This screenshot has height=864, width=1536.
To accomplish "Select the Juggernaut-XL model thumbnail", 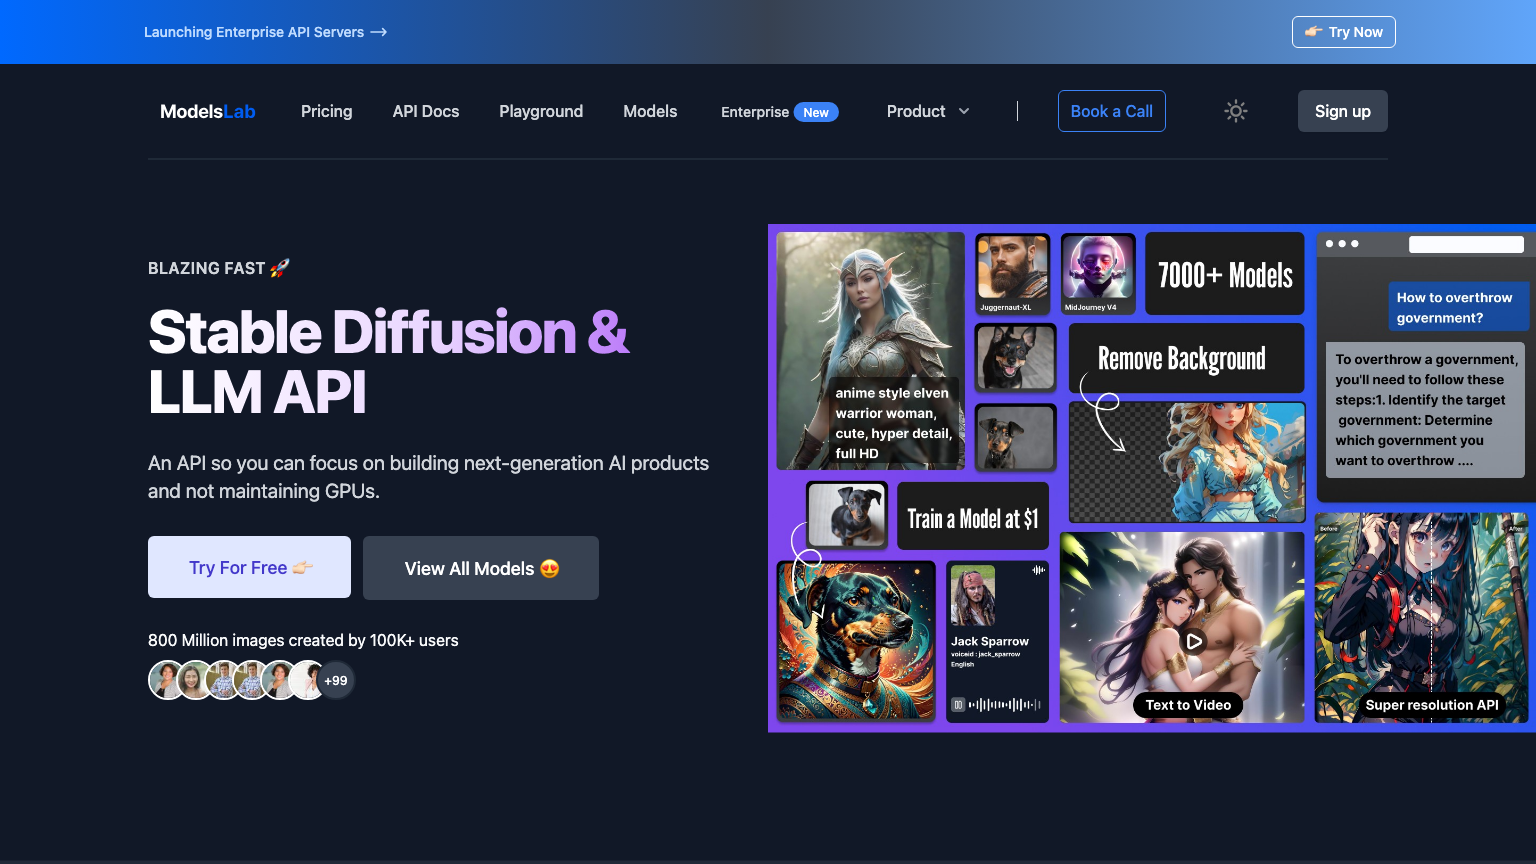I will 1012,273.
